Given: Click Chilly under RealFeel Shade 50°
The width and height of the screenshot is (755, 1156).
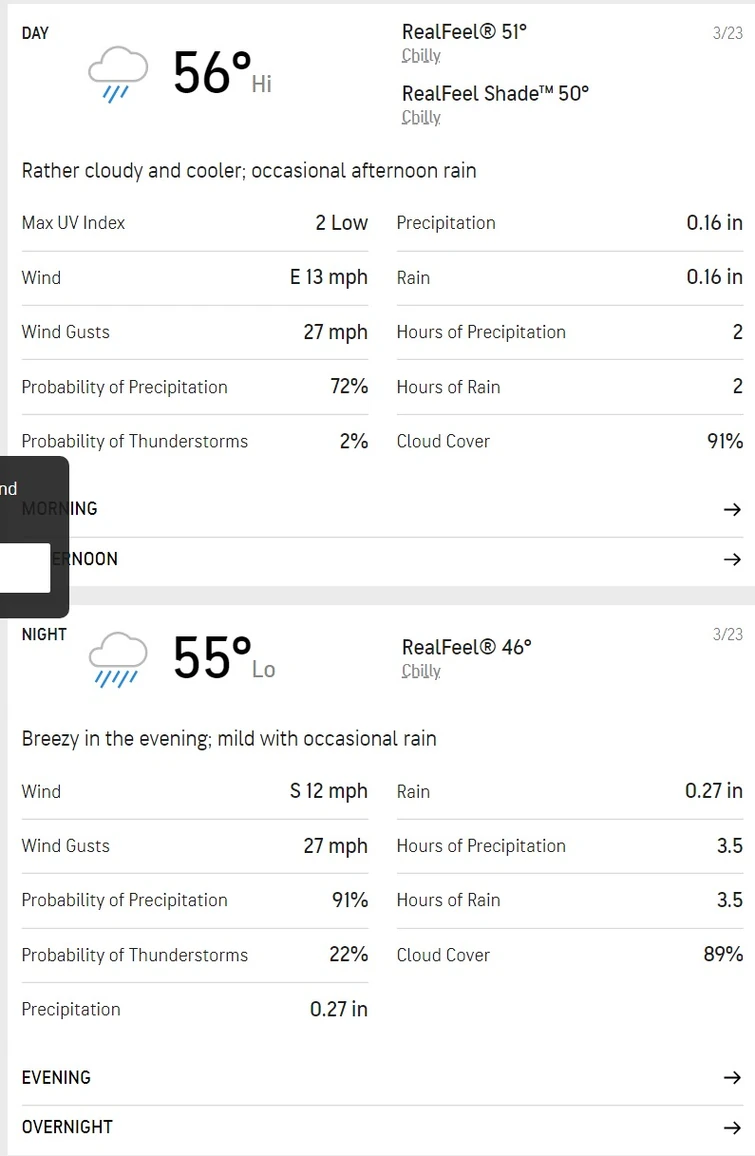Looking at the screenshot, I should pyautogui.click(x=421, y=117).
